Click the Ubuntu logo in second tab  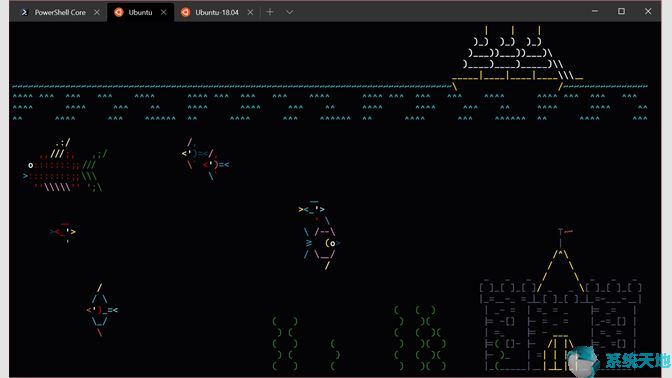119,12
